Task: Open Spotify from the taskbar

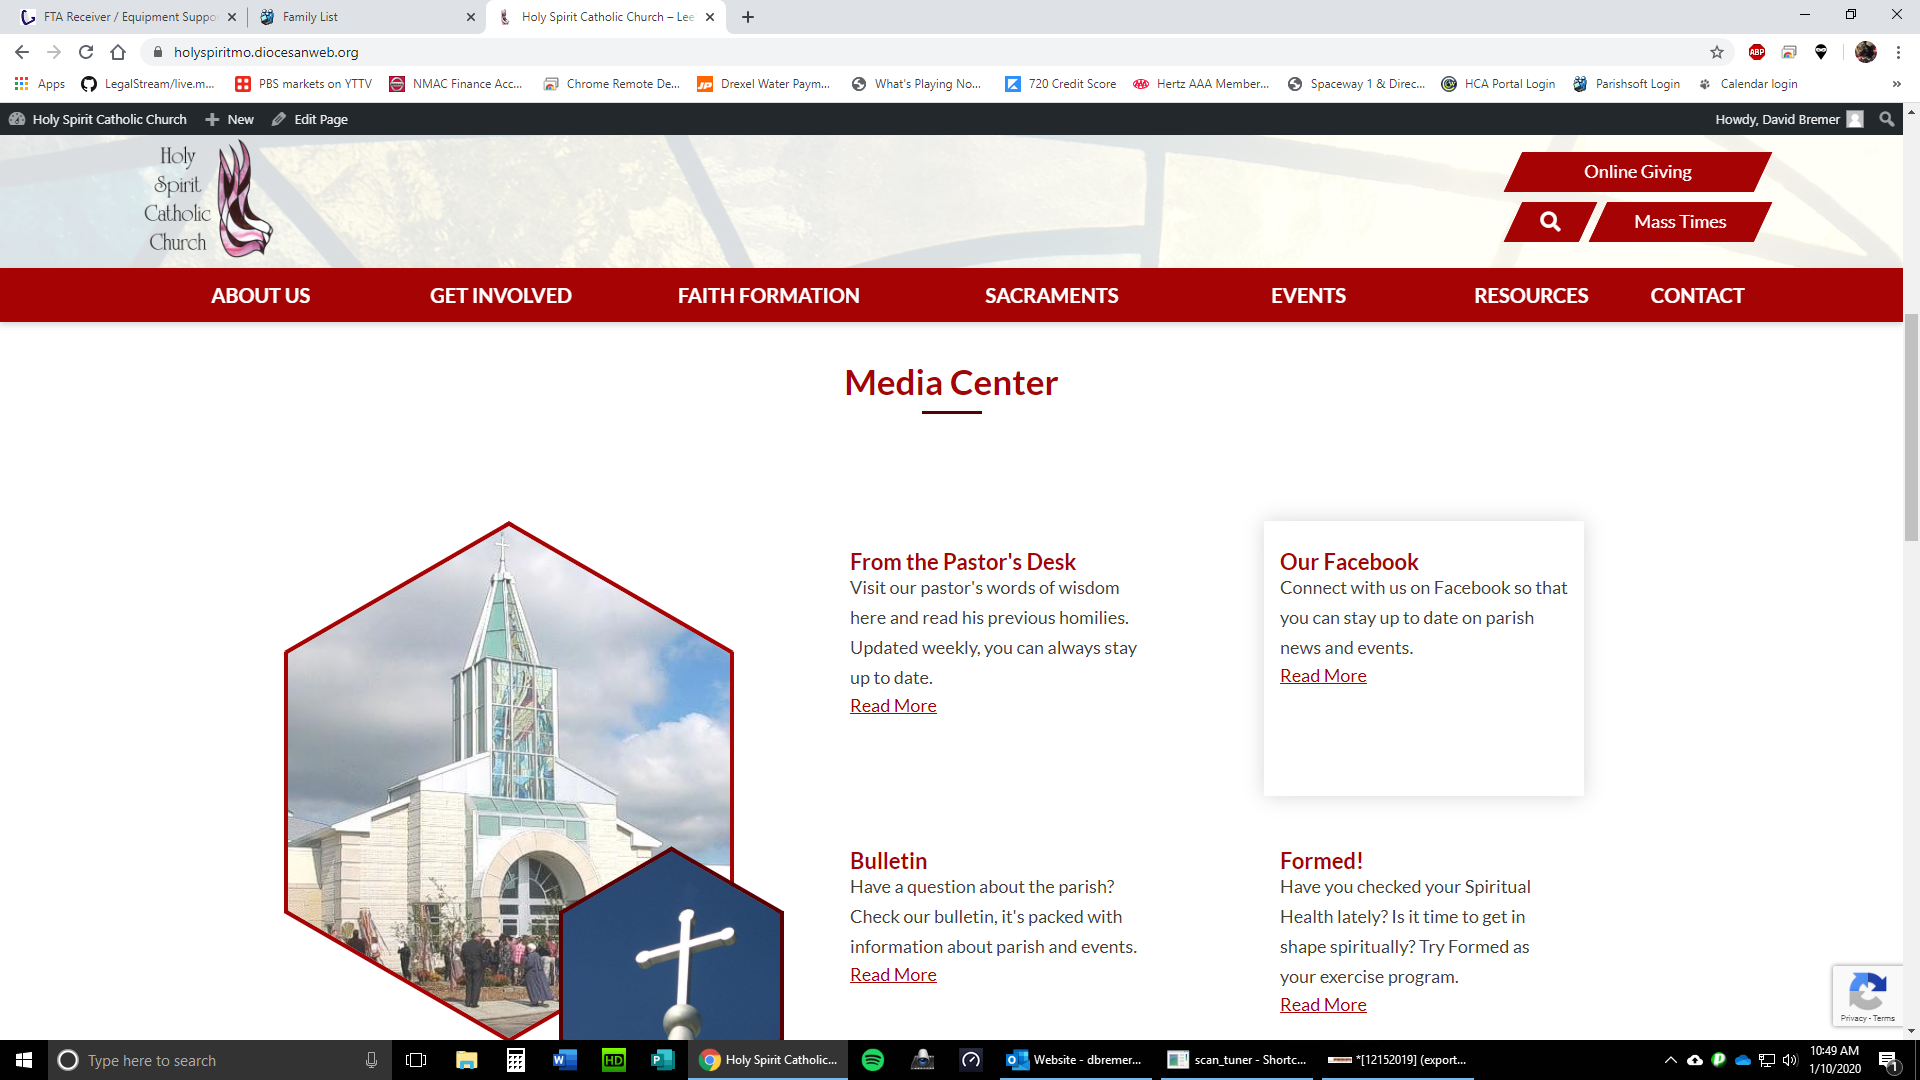Action: [x=872, y=1060]
